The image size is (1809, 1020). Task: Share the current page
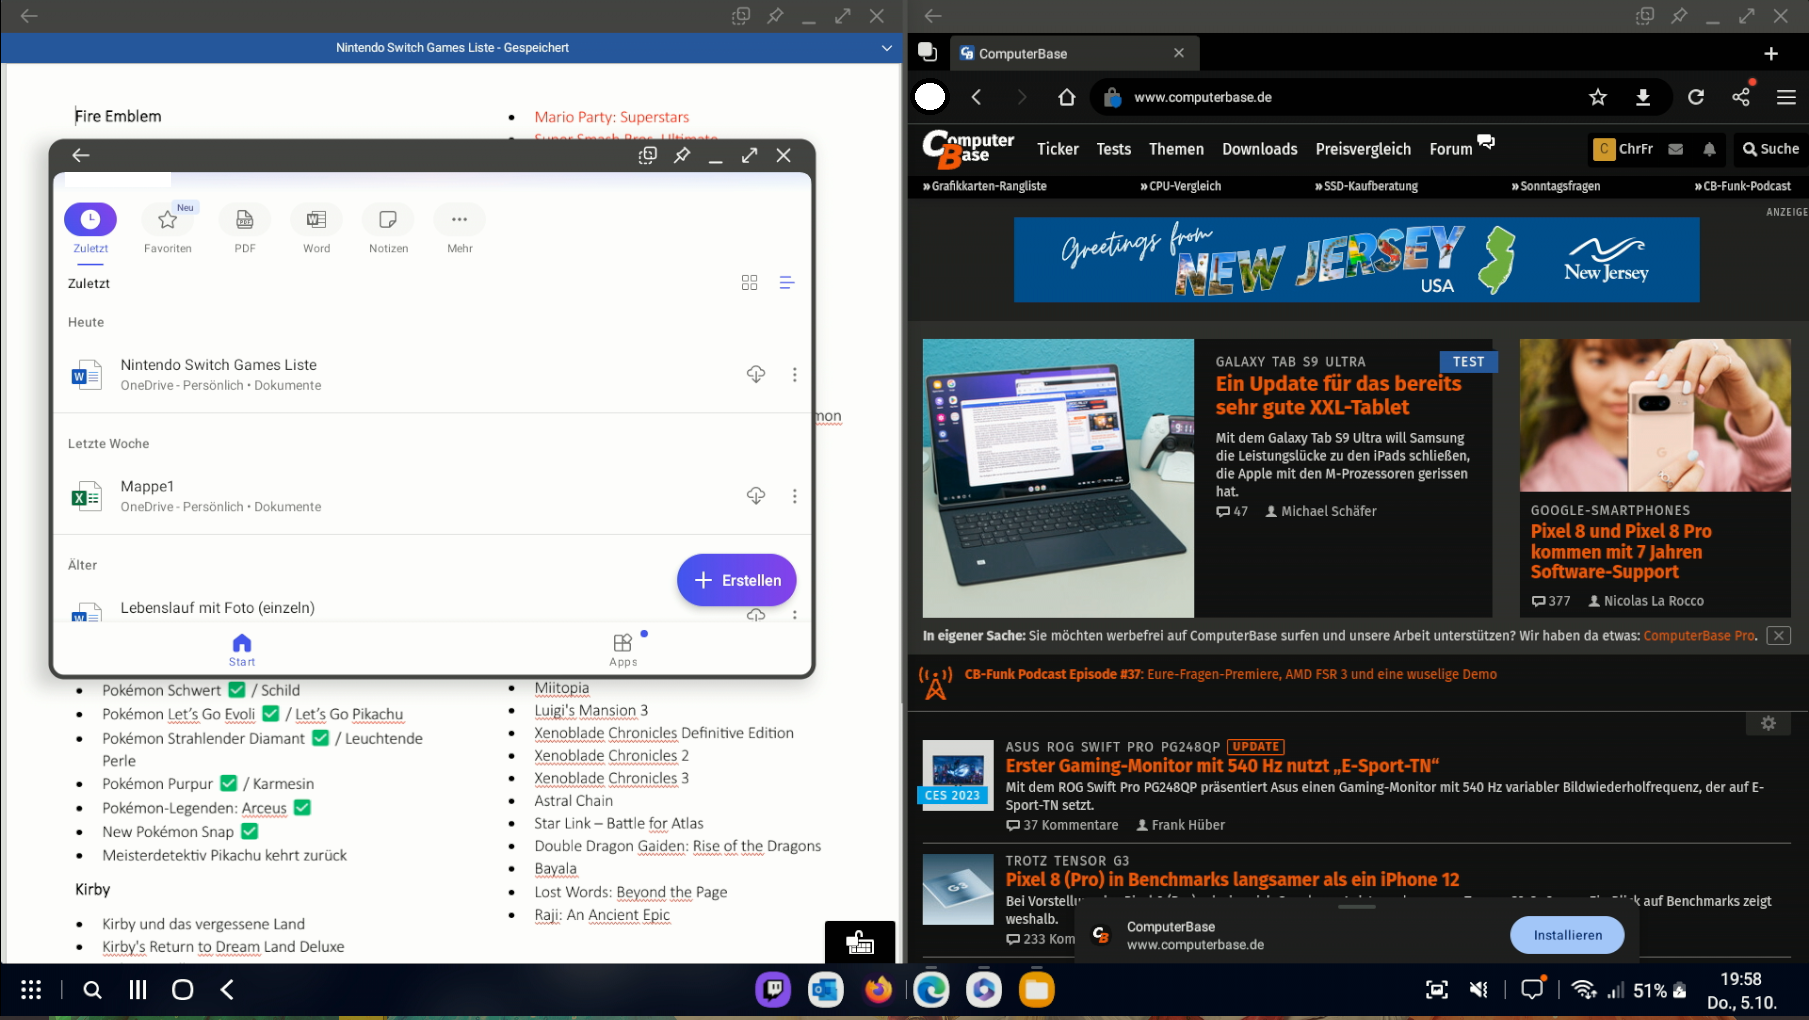(1741, 97)
